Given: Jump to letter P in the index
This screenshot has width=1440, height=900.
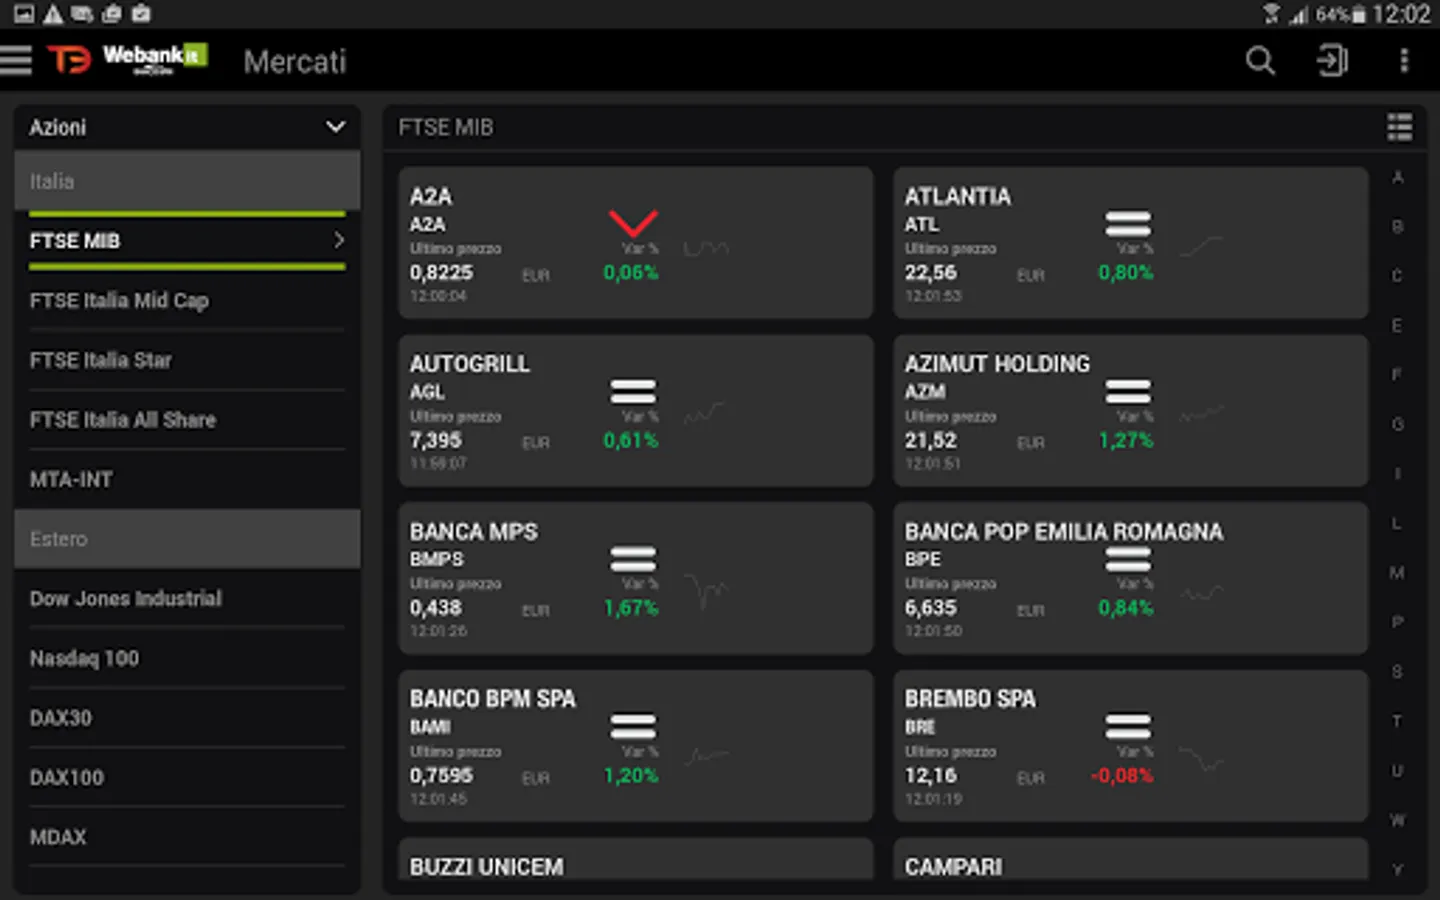Looking at the screenshot, I should point(1397,622).
